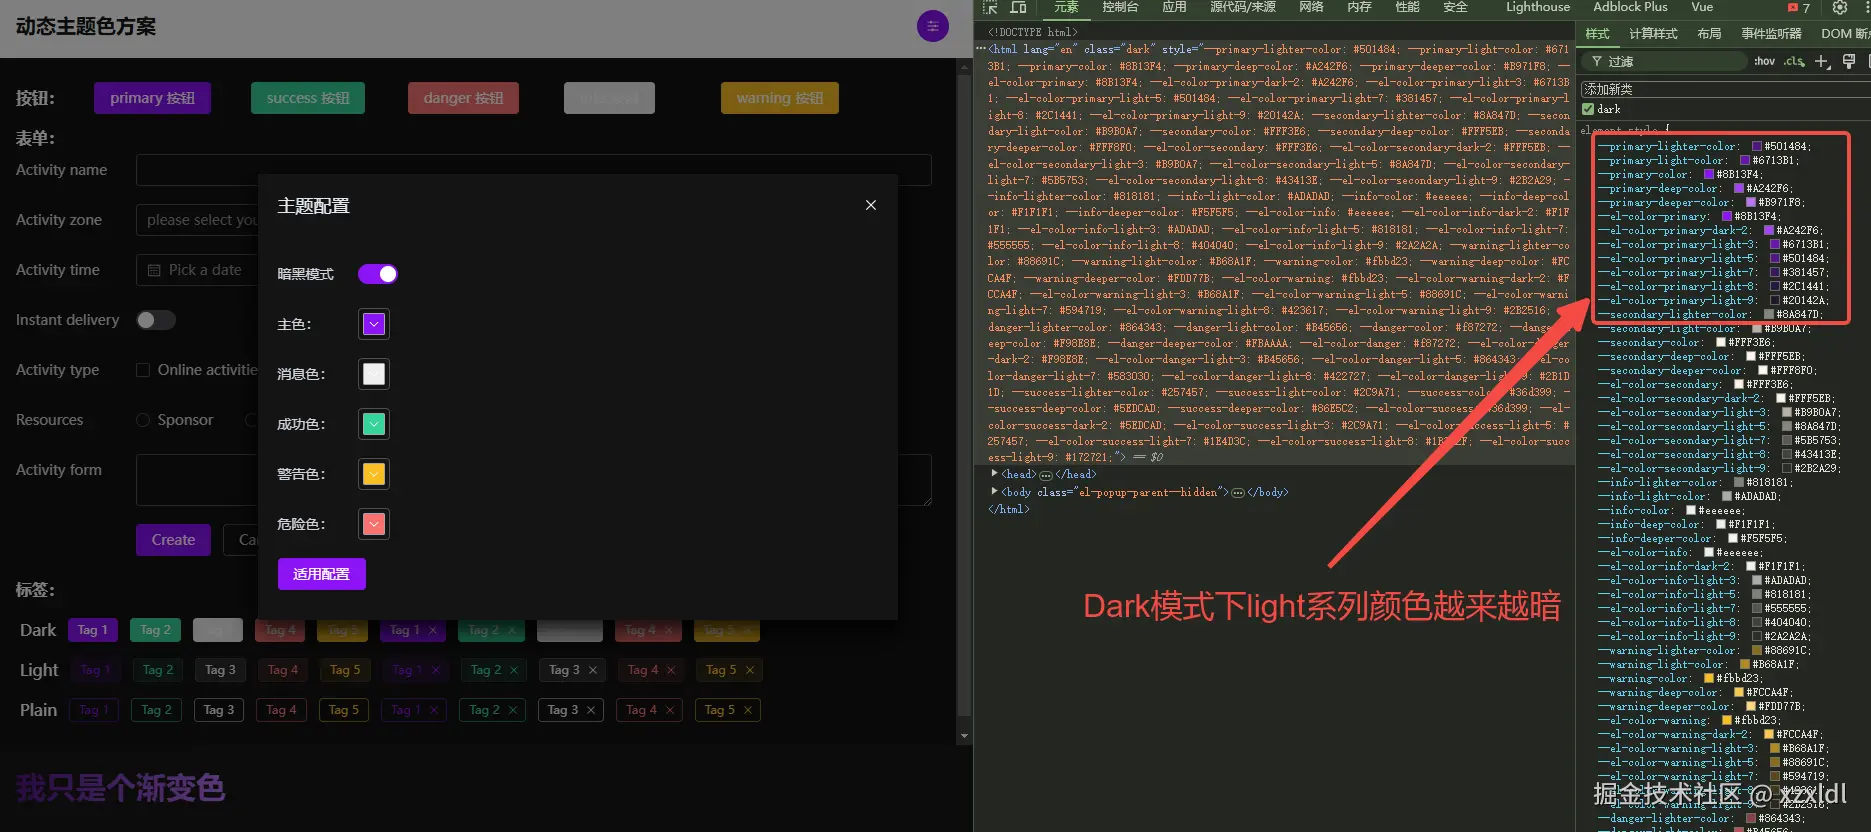This screenshot has height=832, width=1871.
Task: Open the Activity zone select dropdown
Action: pyautogui.click(x=197, y=220)
